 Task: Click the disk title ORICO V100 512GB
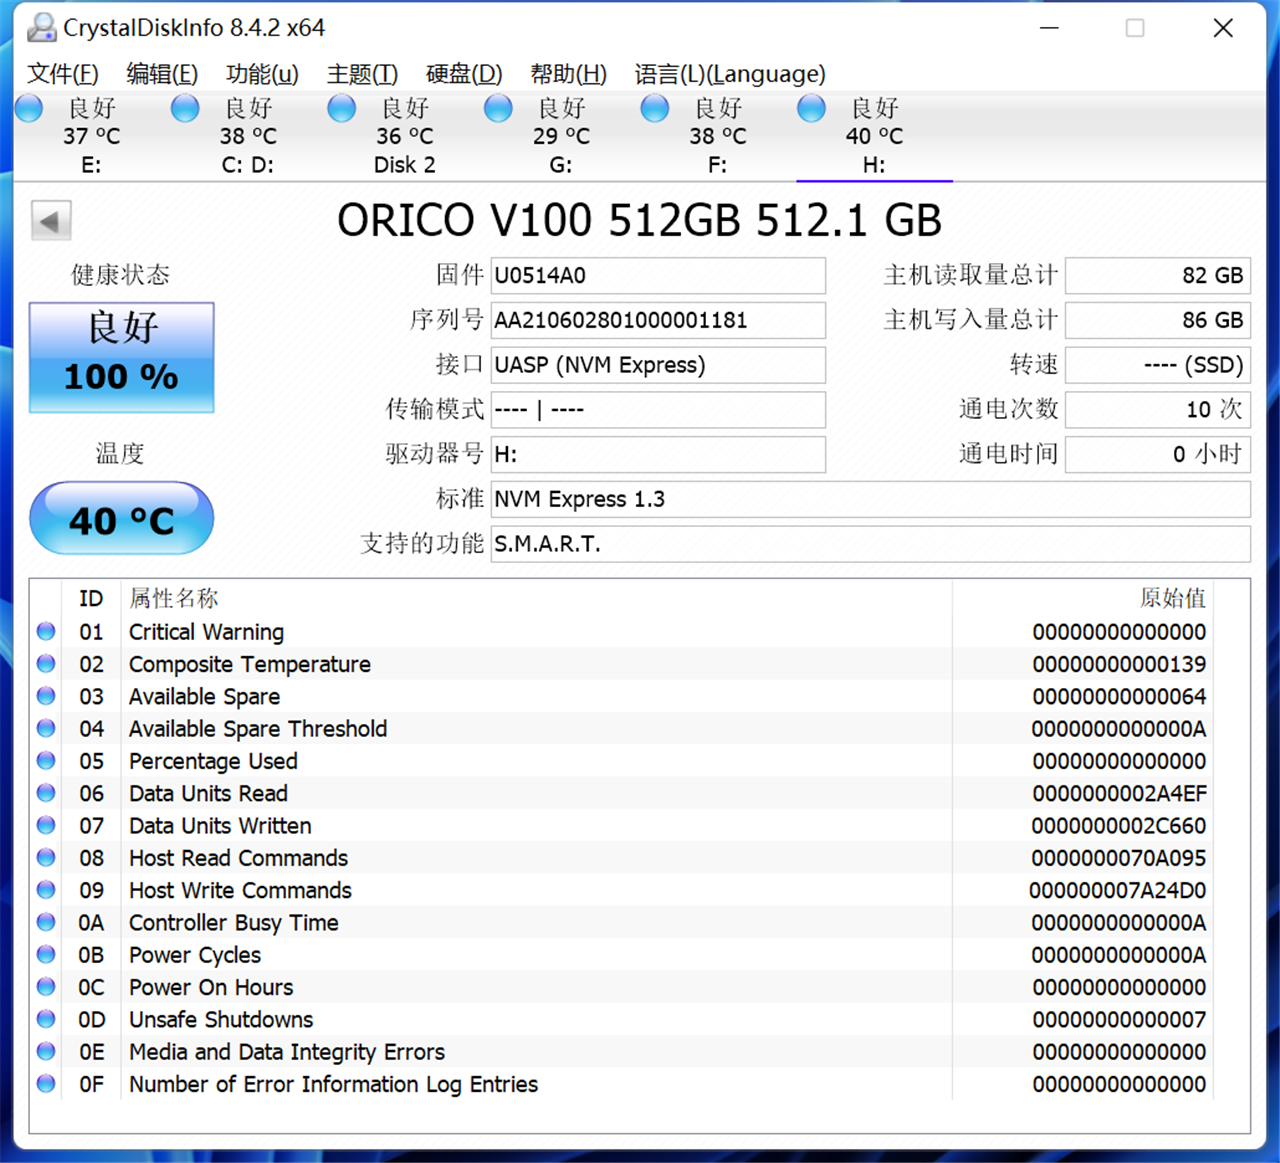[640, 221]
